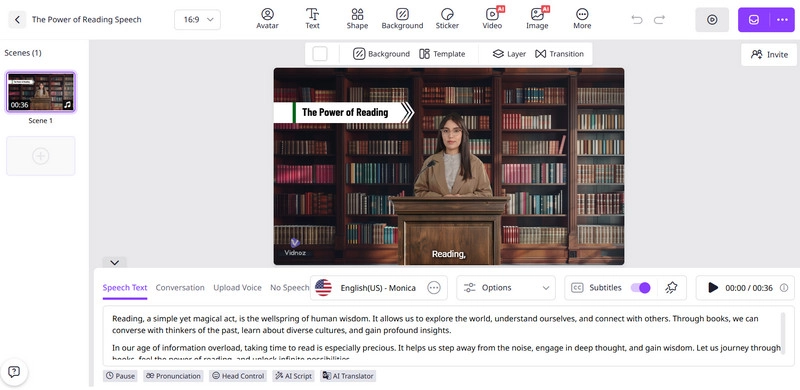This screenshot has height=390, width=800.
Task: Select the avatar woman on canvas
Action: coord(453,156)
